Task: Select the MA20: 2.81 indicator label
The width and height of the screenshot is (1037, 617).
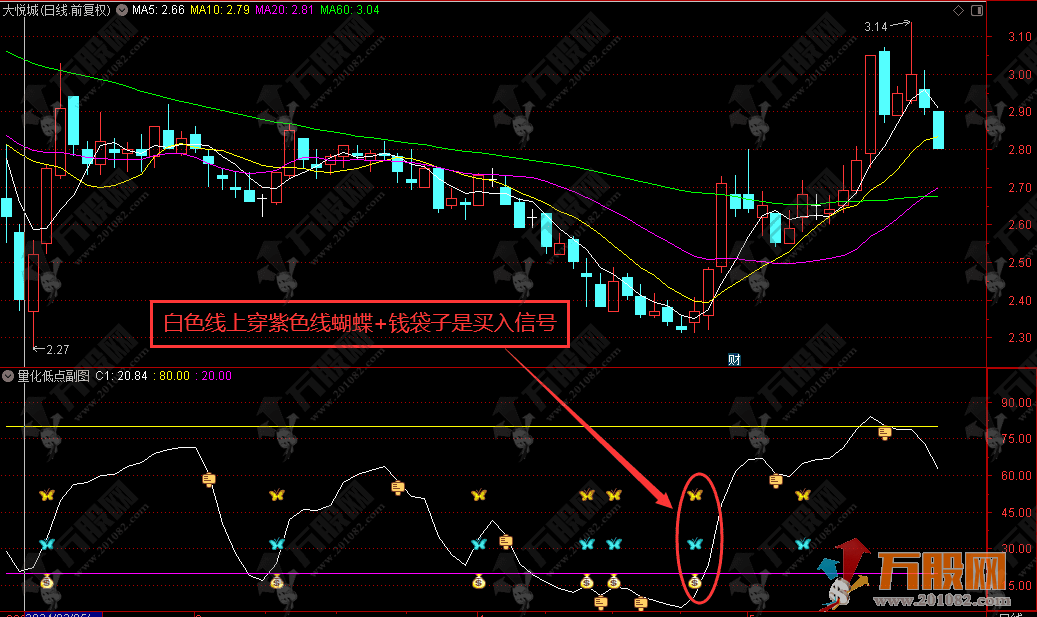Action: [x=284, y=10]
